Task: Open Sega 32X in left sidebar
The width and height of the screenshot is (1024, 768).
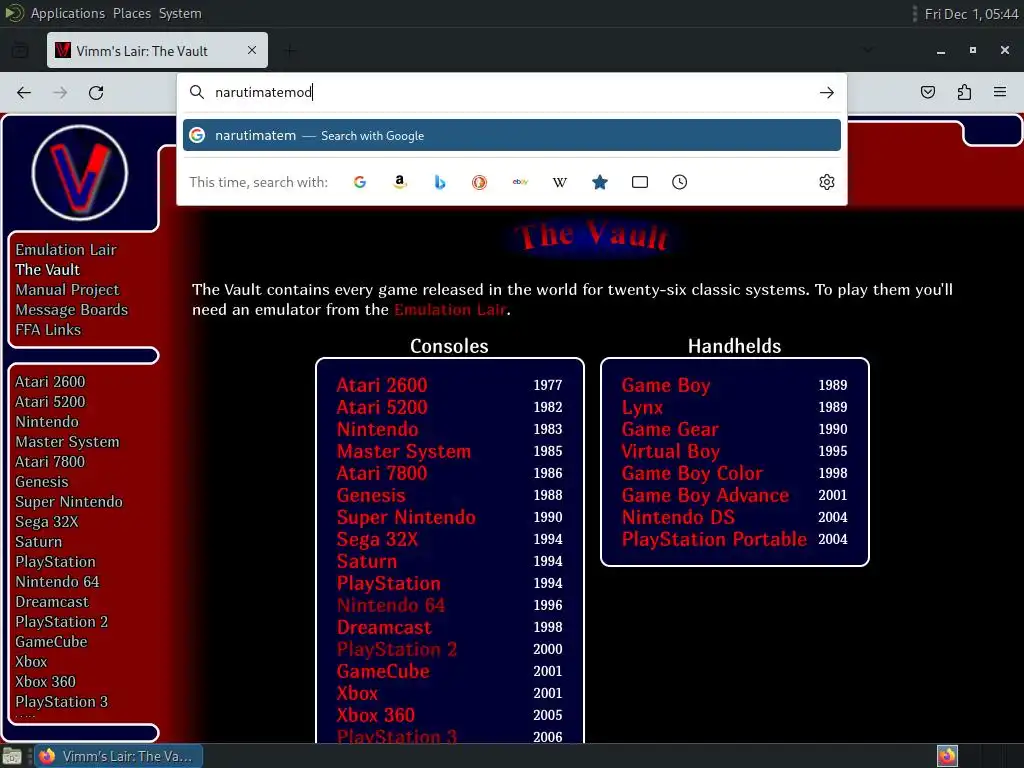Action: tap(46, 522)
